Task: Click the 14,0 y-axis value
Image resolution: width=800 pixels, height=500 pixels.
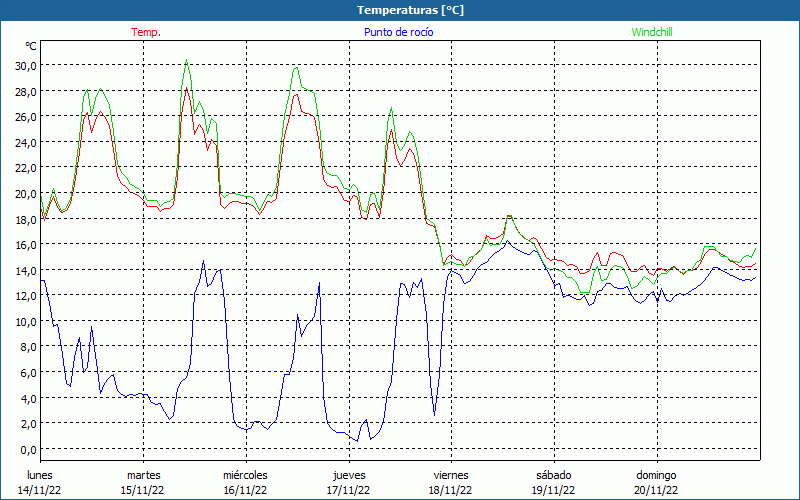Action: (x=26, y=270)
